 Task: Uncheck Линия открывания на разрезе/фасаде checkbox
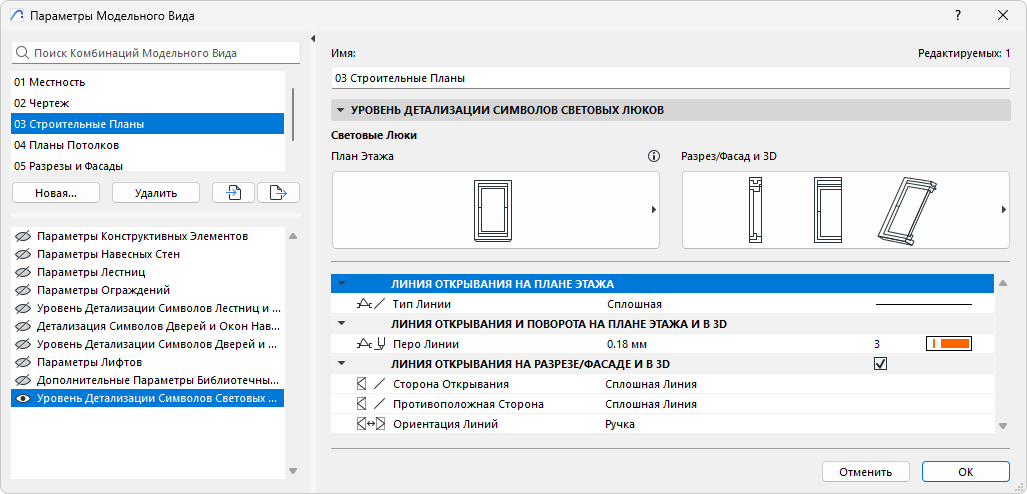coord(881,364)
